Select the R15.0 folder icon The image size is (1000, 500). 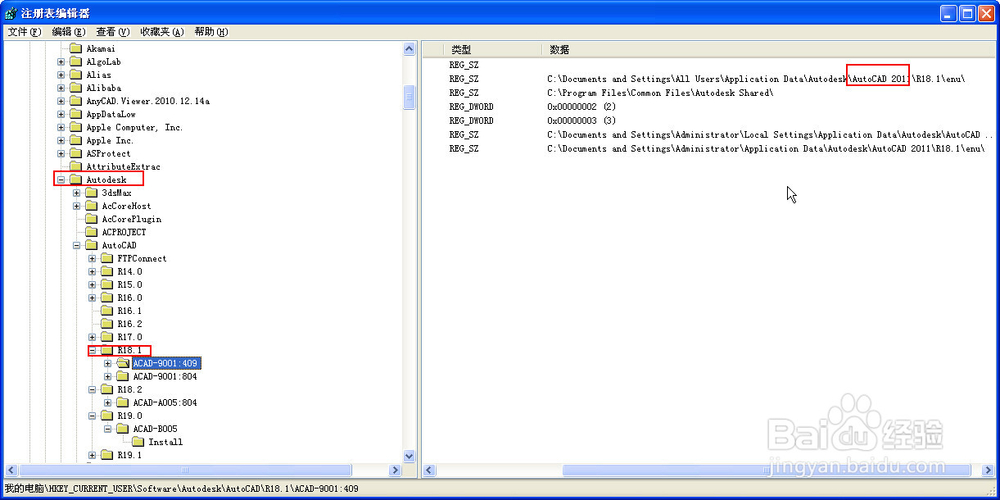pyautogui.click(x=107, y=284)
